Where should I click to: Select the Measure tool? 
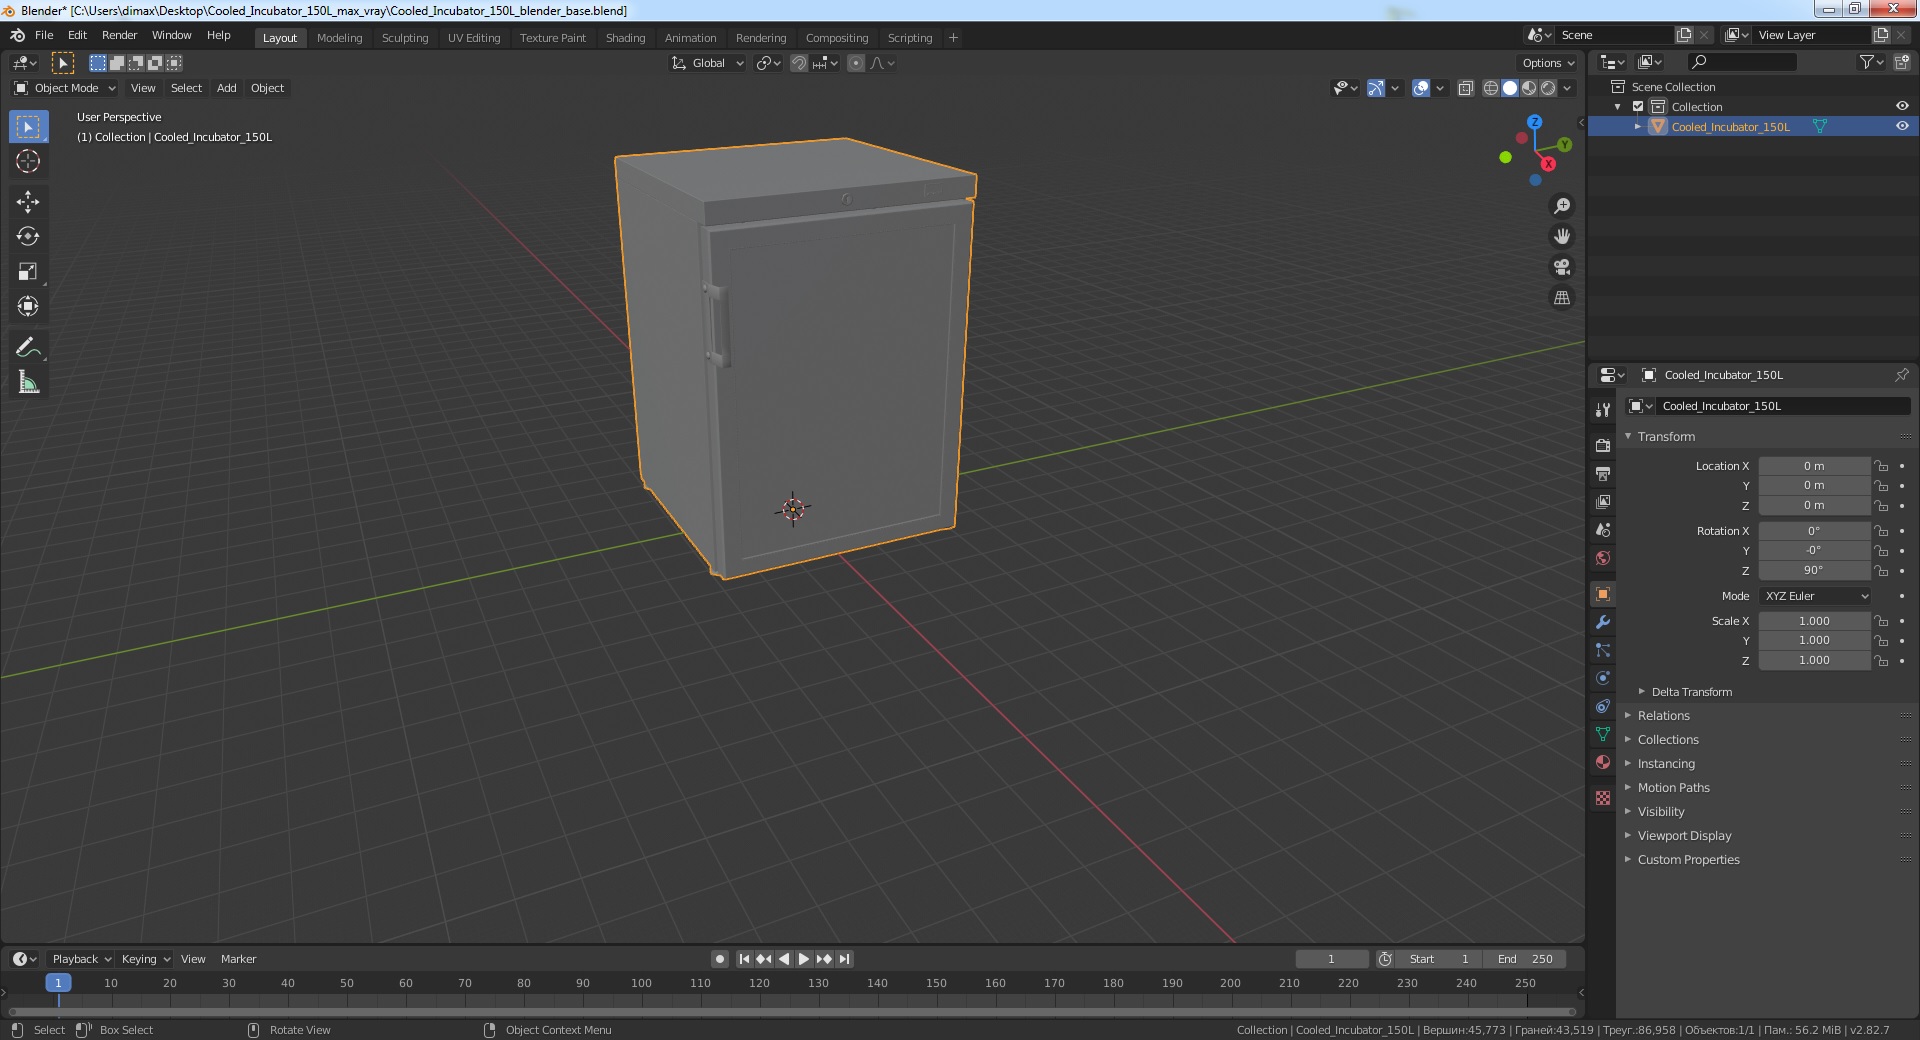tap(28, 383)
